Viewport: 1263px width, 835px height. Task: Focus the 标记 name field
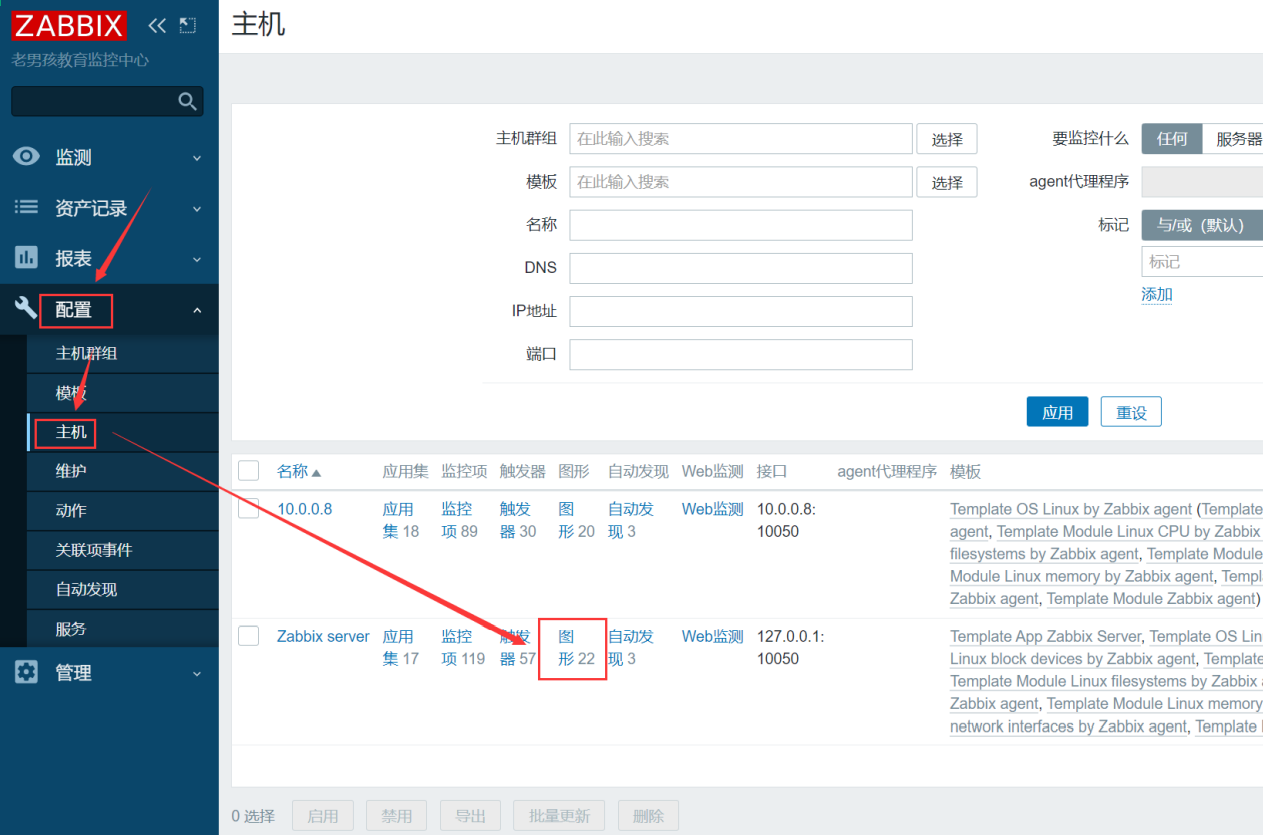(x=1202, y=262)
